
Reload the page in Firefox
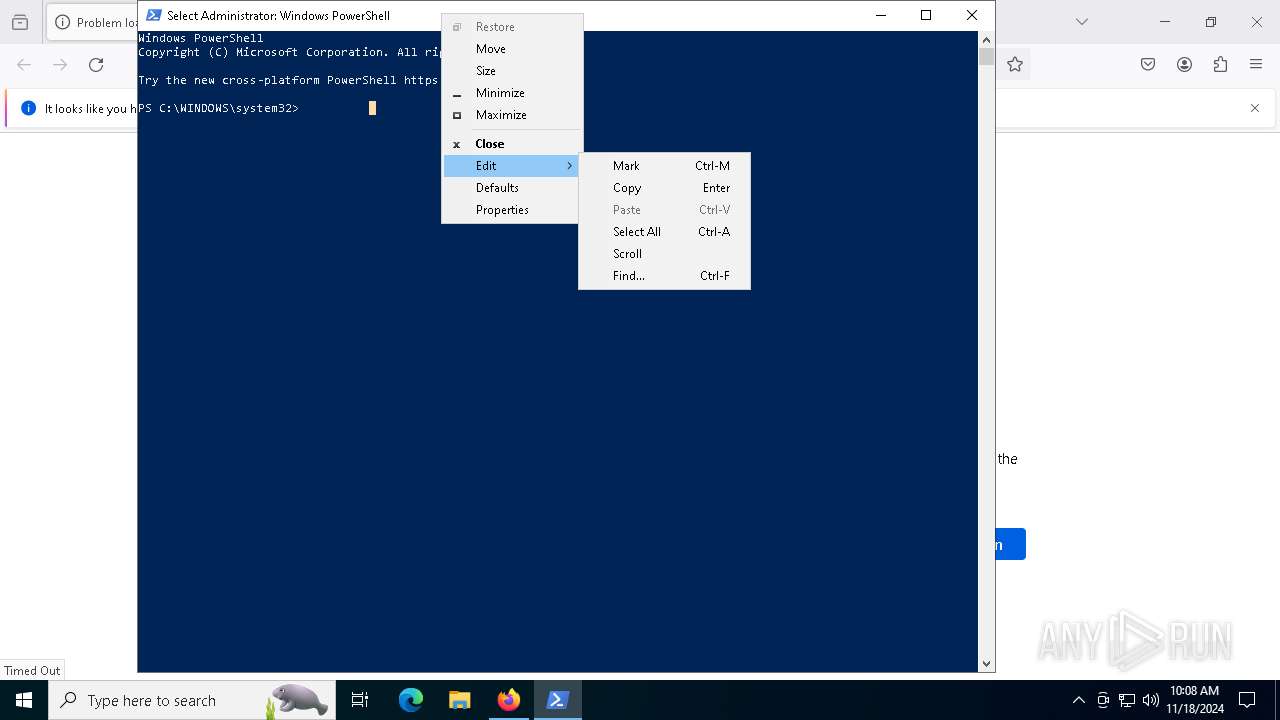click(x=96, y=64)
